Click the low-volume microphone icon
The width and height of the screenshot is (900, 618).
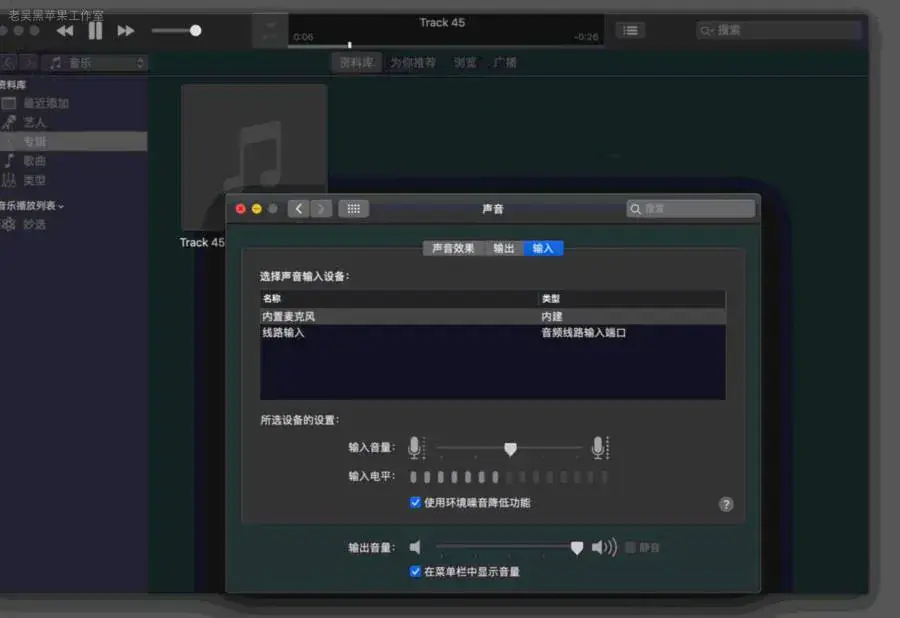click(416, 448)
